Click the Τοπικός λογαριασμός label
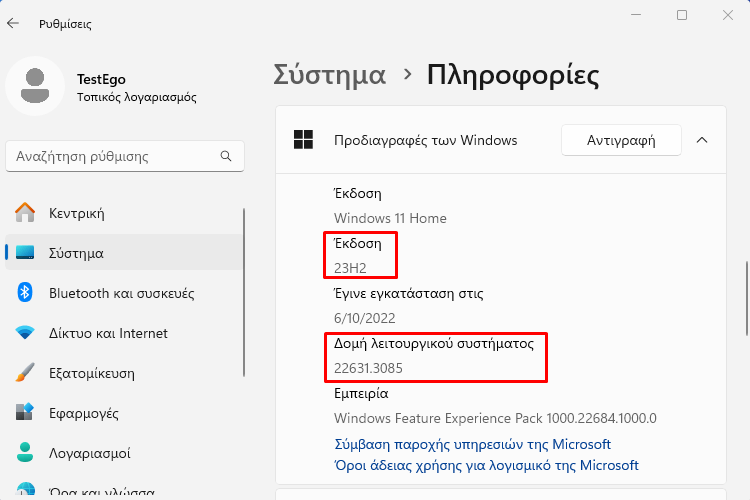This screenshot has width=750, height=500. 137,97
